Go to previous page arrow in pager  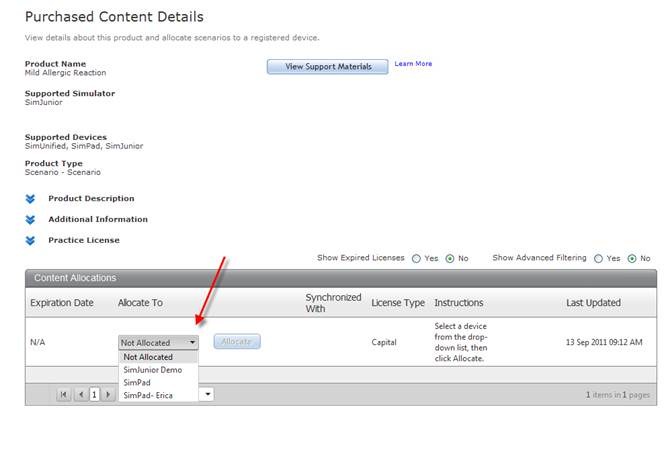(x=81, y=395)
